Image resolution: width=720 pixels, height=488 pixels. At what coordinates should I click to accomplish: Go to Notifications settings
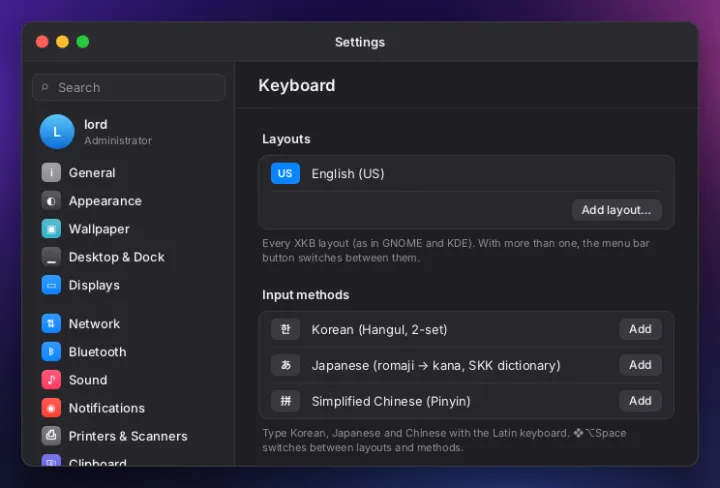point(129,408)
